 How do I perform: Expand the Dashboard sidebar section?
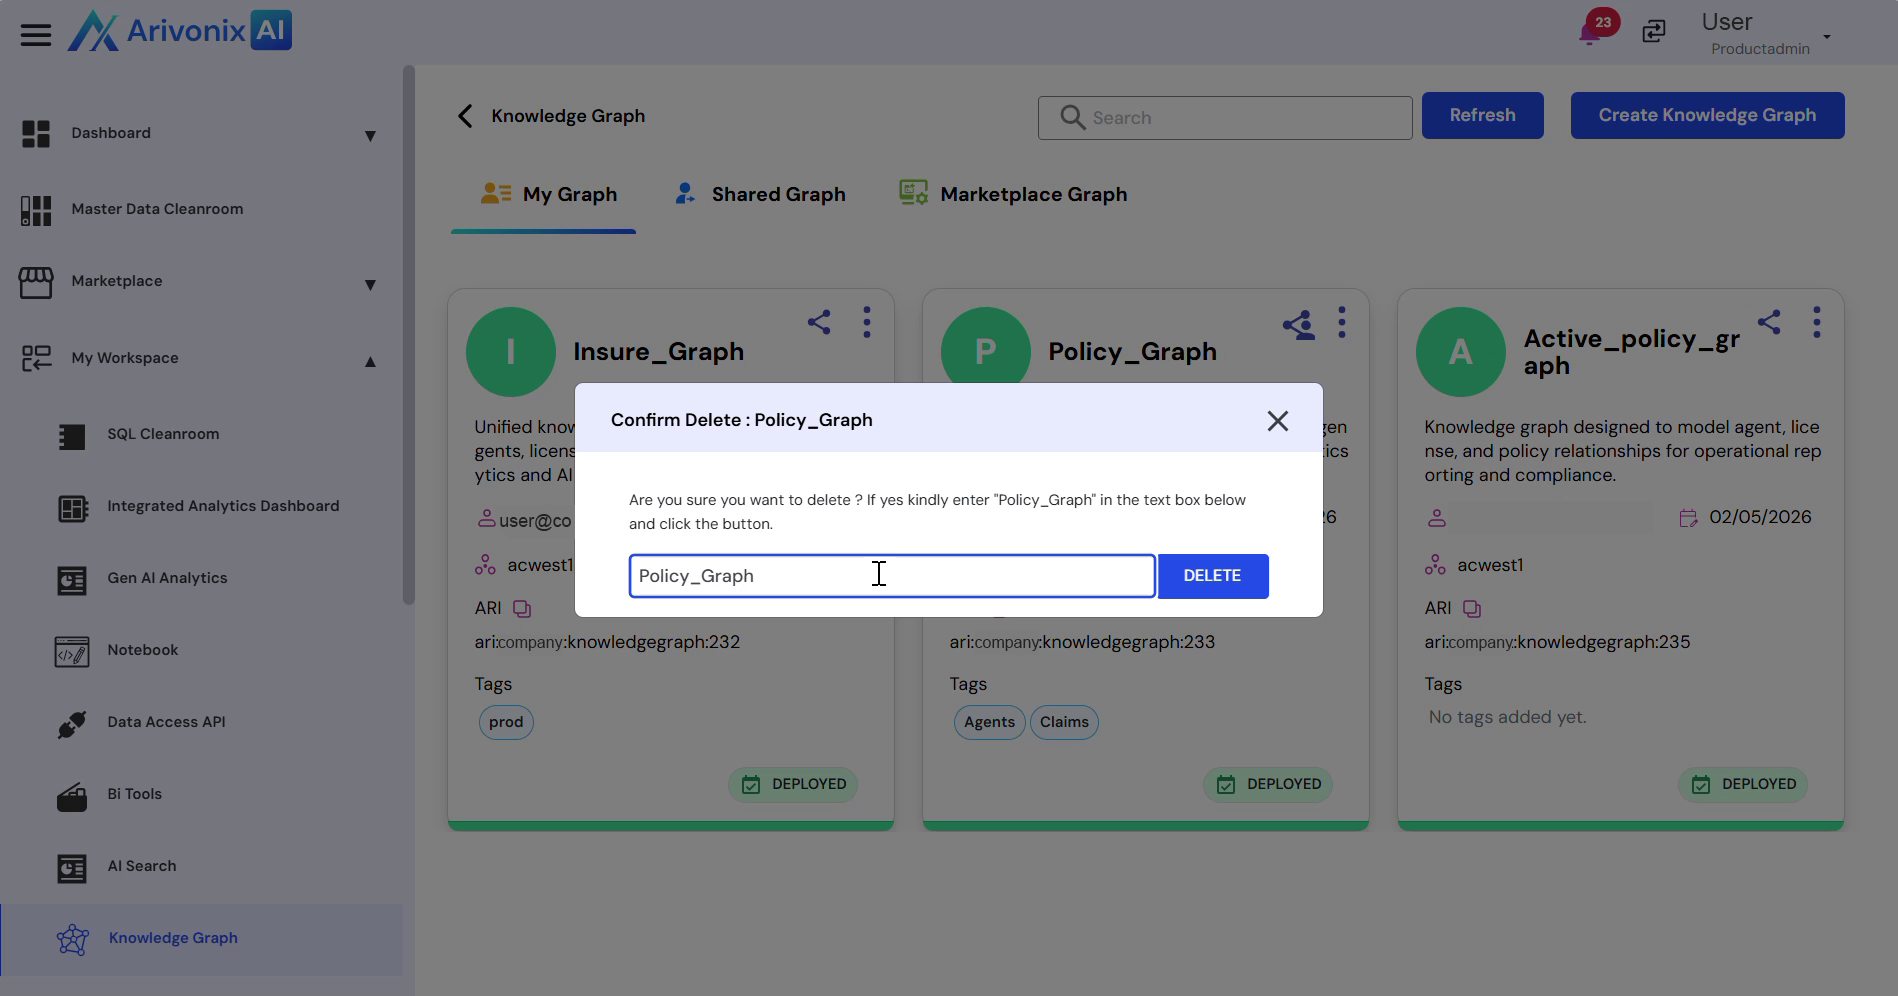[x=370, y=136]
